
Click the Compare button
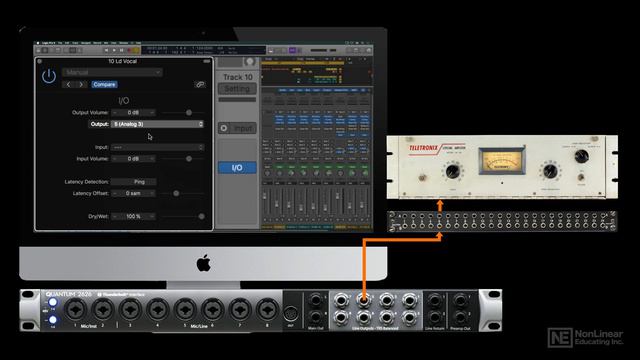point(104,84)
